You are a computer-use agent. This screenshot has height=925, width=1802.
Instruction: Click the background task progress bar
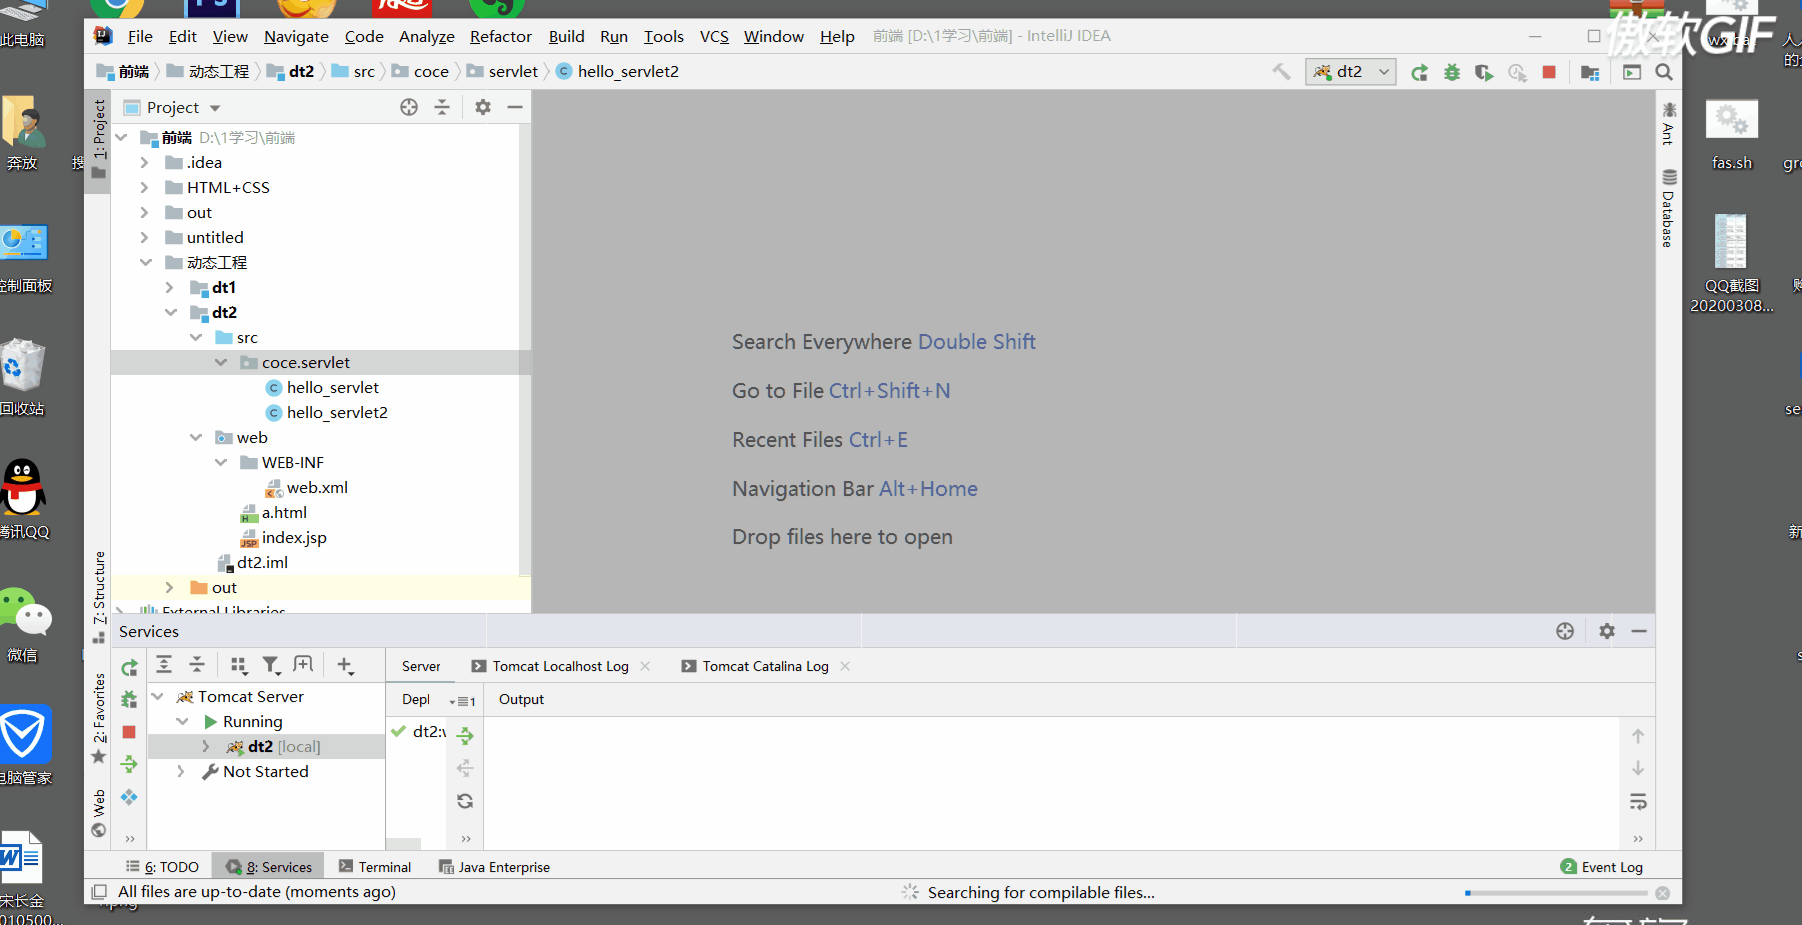tap(1555, 893)
